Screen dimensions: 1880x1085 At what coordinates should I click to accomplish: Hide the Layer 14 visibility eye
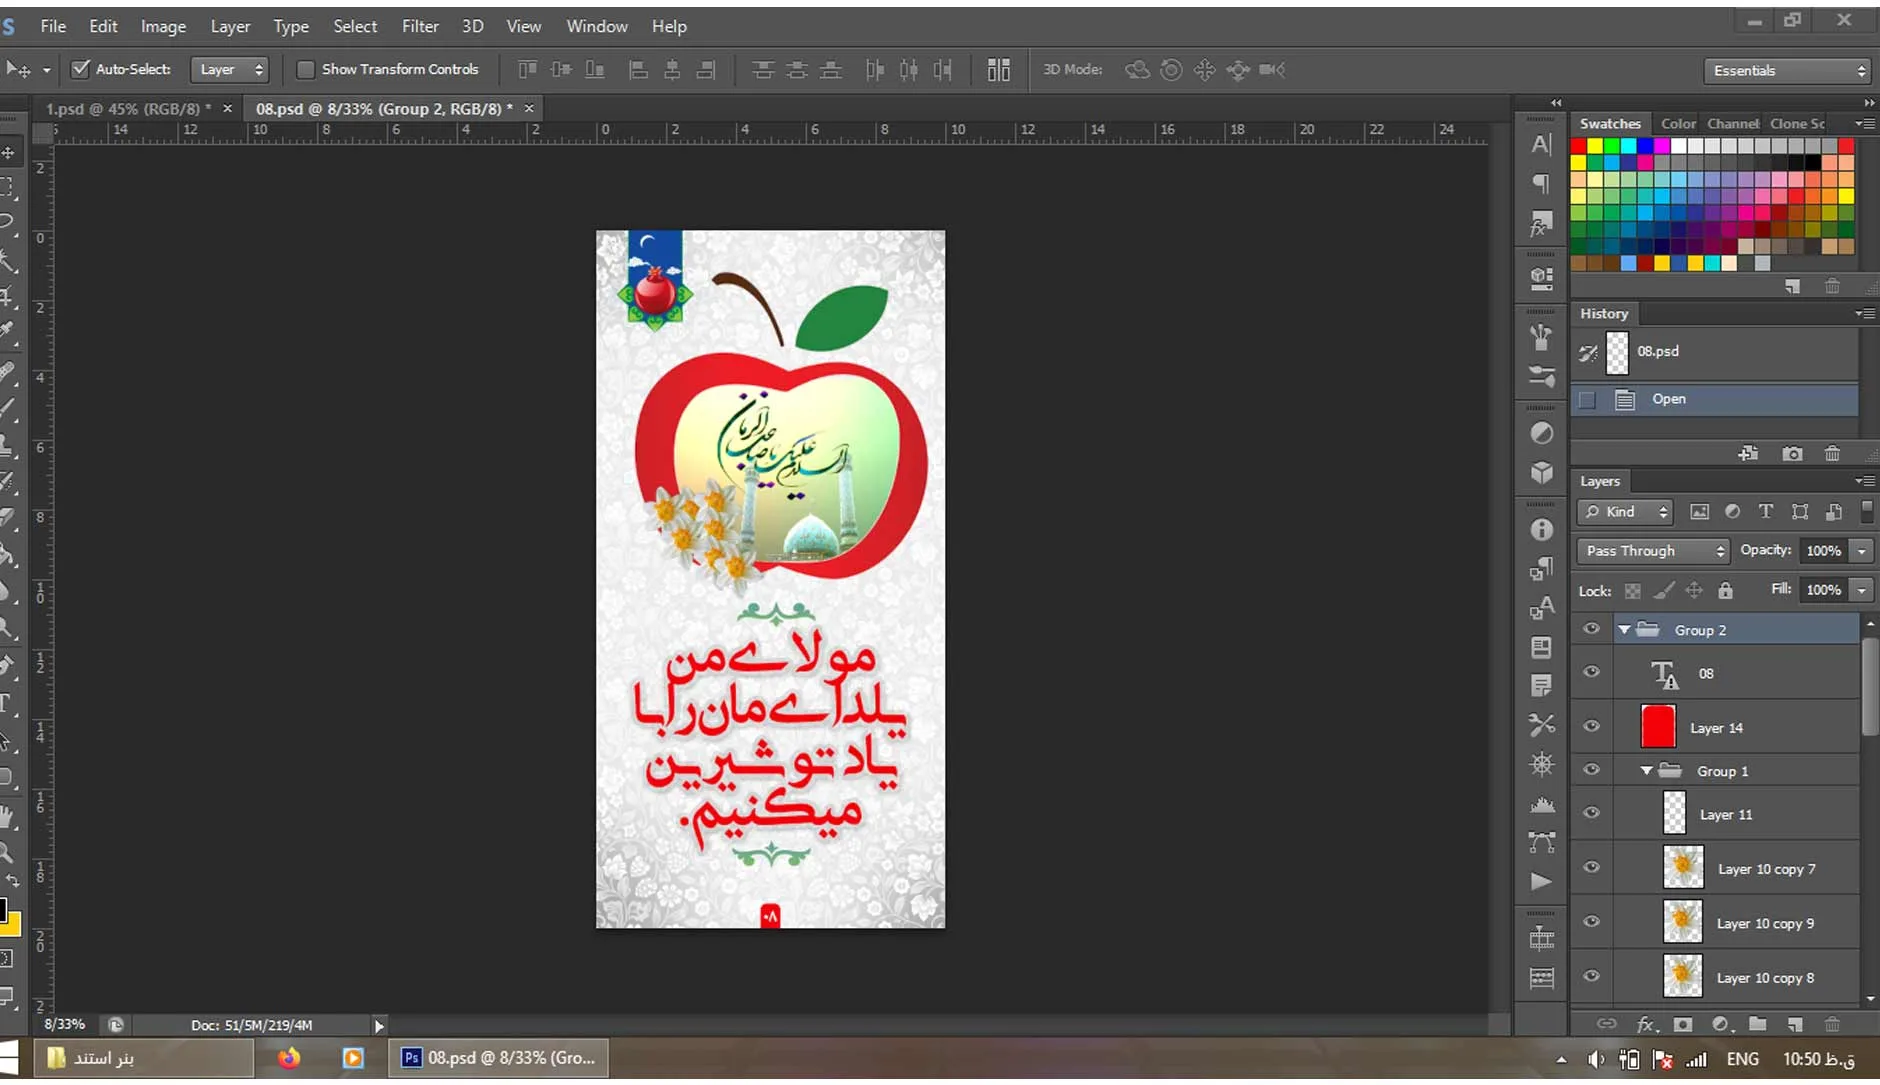pyautogui.click(x=1591, y=727)
